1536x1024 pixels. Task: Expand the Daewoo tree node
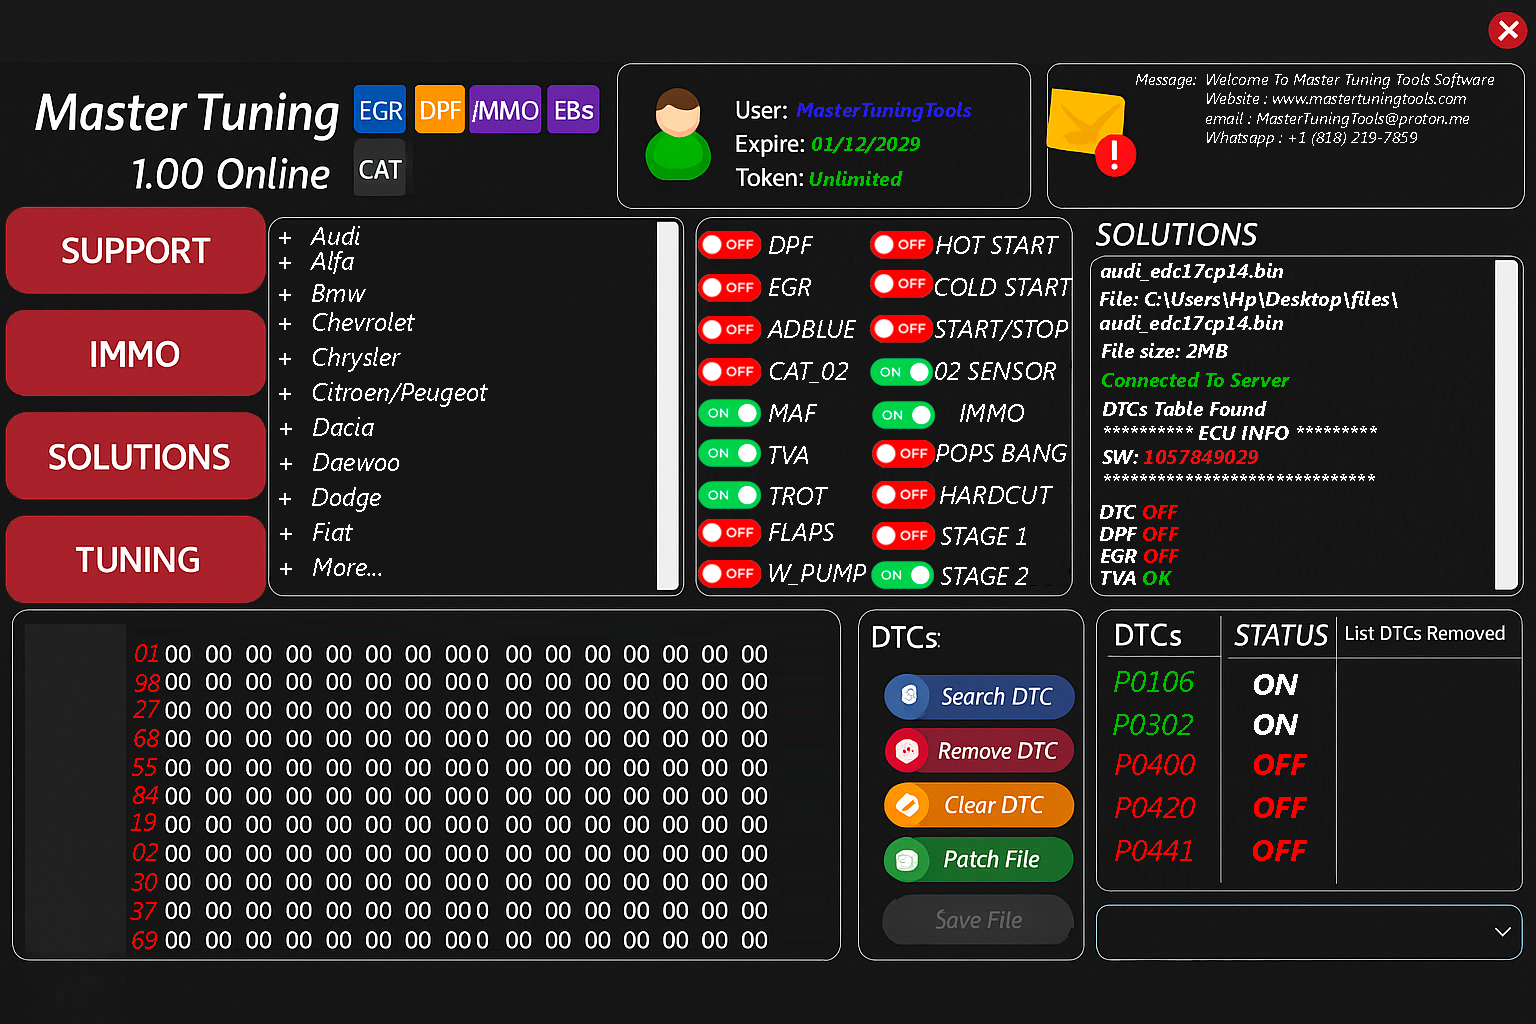(x=285, y=464)
